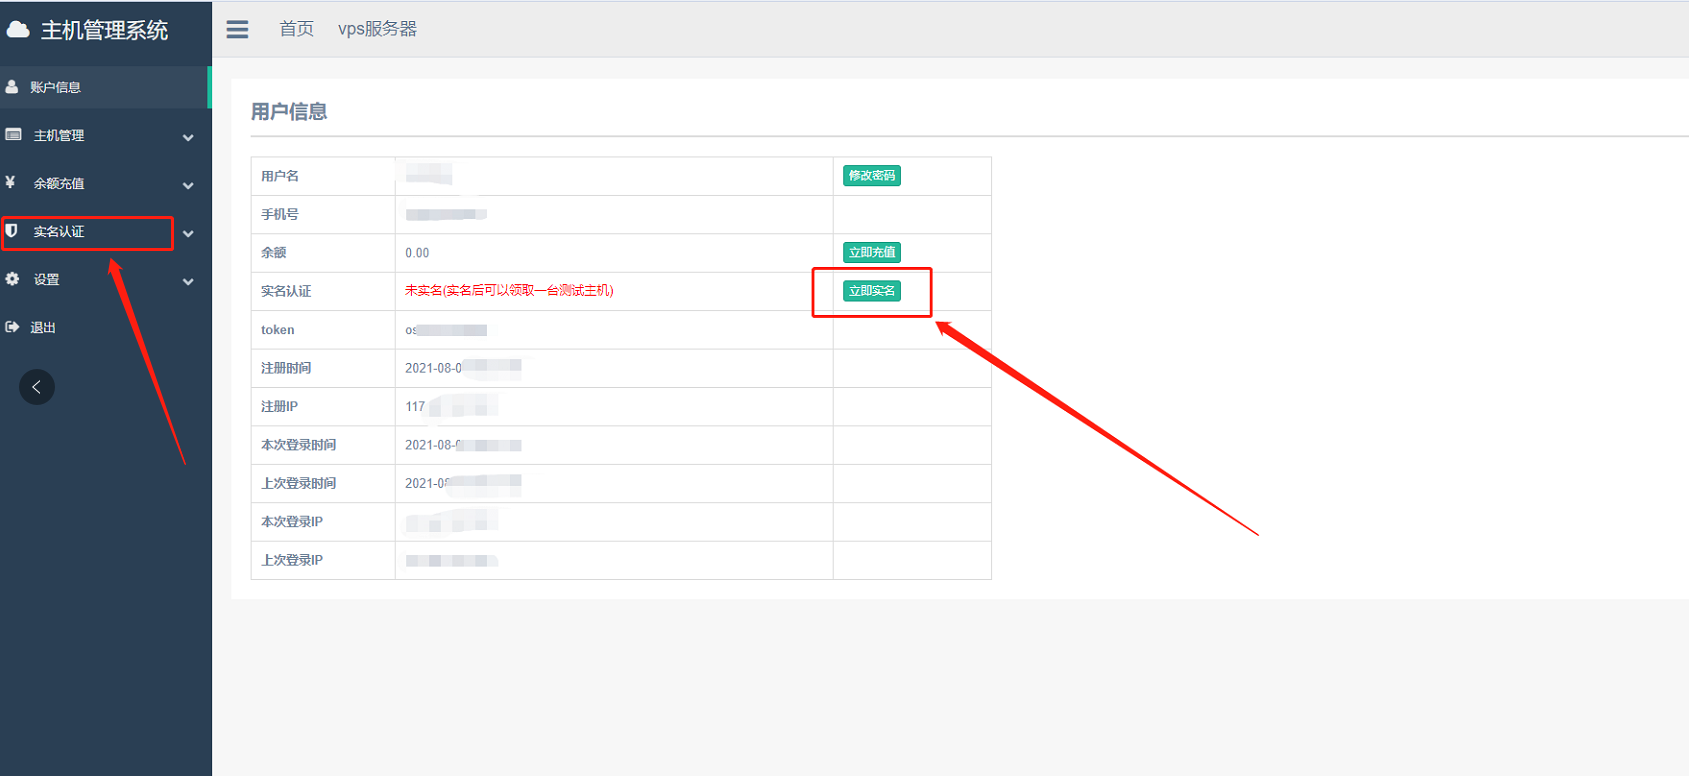Image resolution: width=1689 pixels, height=776 pixels.
Task: Expand the 实名认证 chevron
Action: (x=188, y=233)
